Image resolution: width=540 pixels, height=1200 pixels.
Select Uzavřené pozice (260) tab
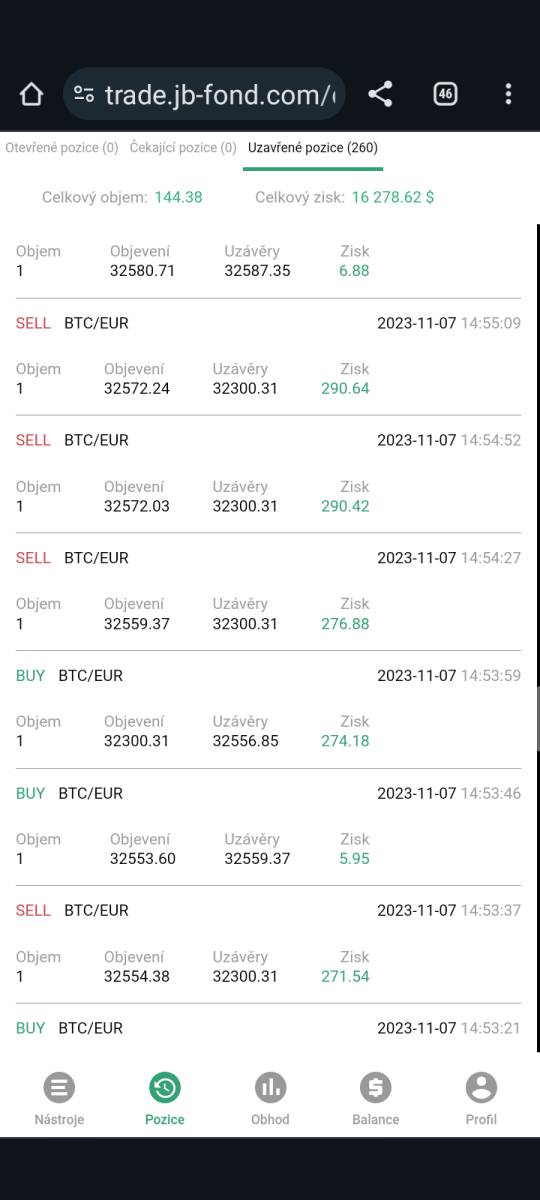coord(313,148)
